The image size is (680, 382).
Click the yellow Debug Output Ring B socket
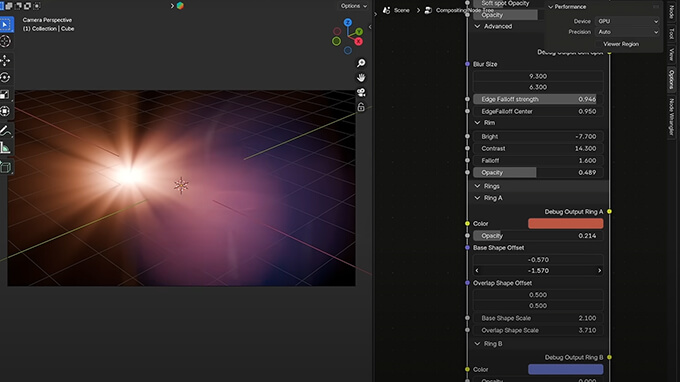pyautogui.click(x=609, y=357)
